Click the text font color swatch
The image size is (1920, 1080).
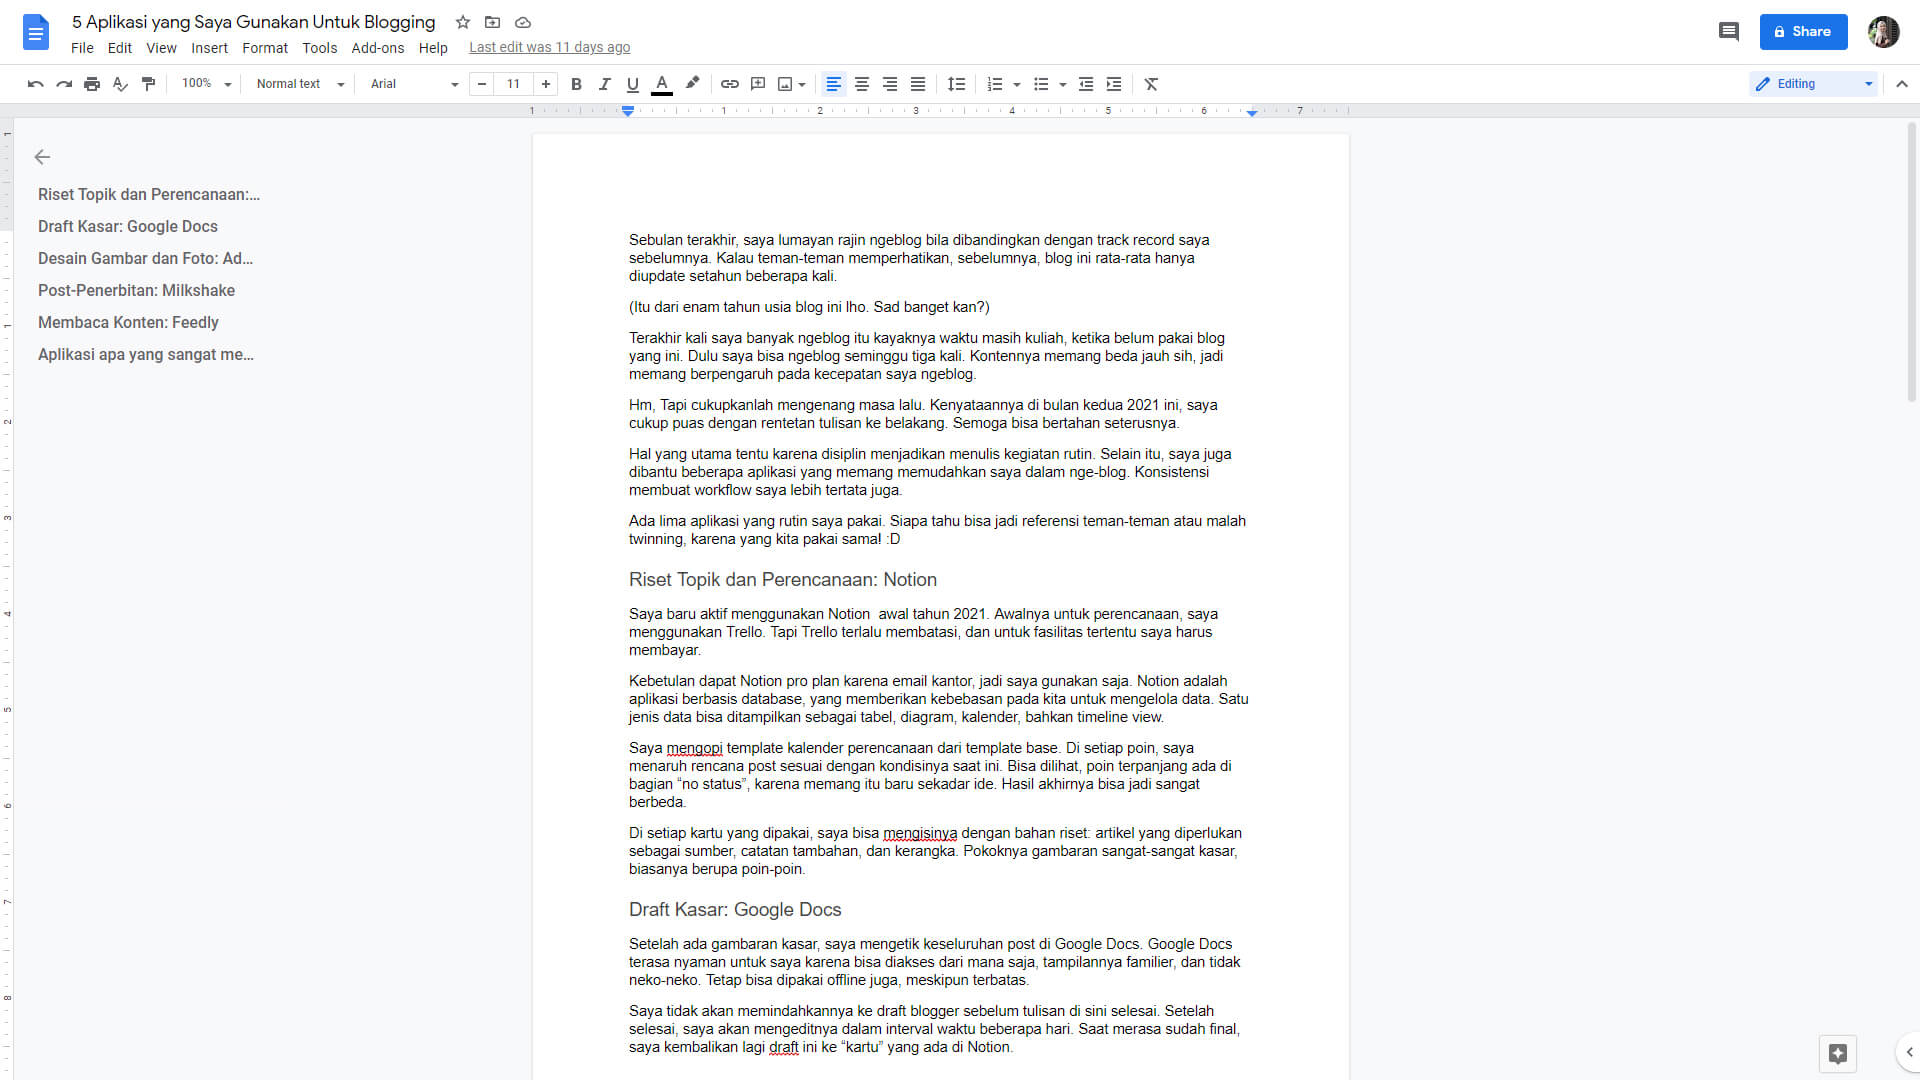[663, 92]
